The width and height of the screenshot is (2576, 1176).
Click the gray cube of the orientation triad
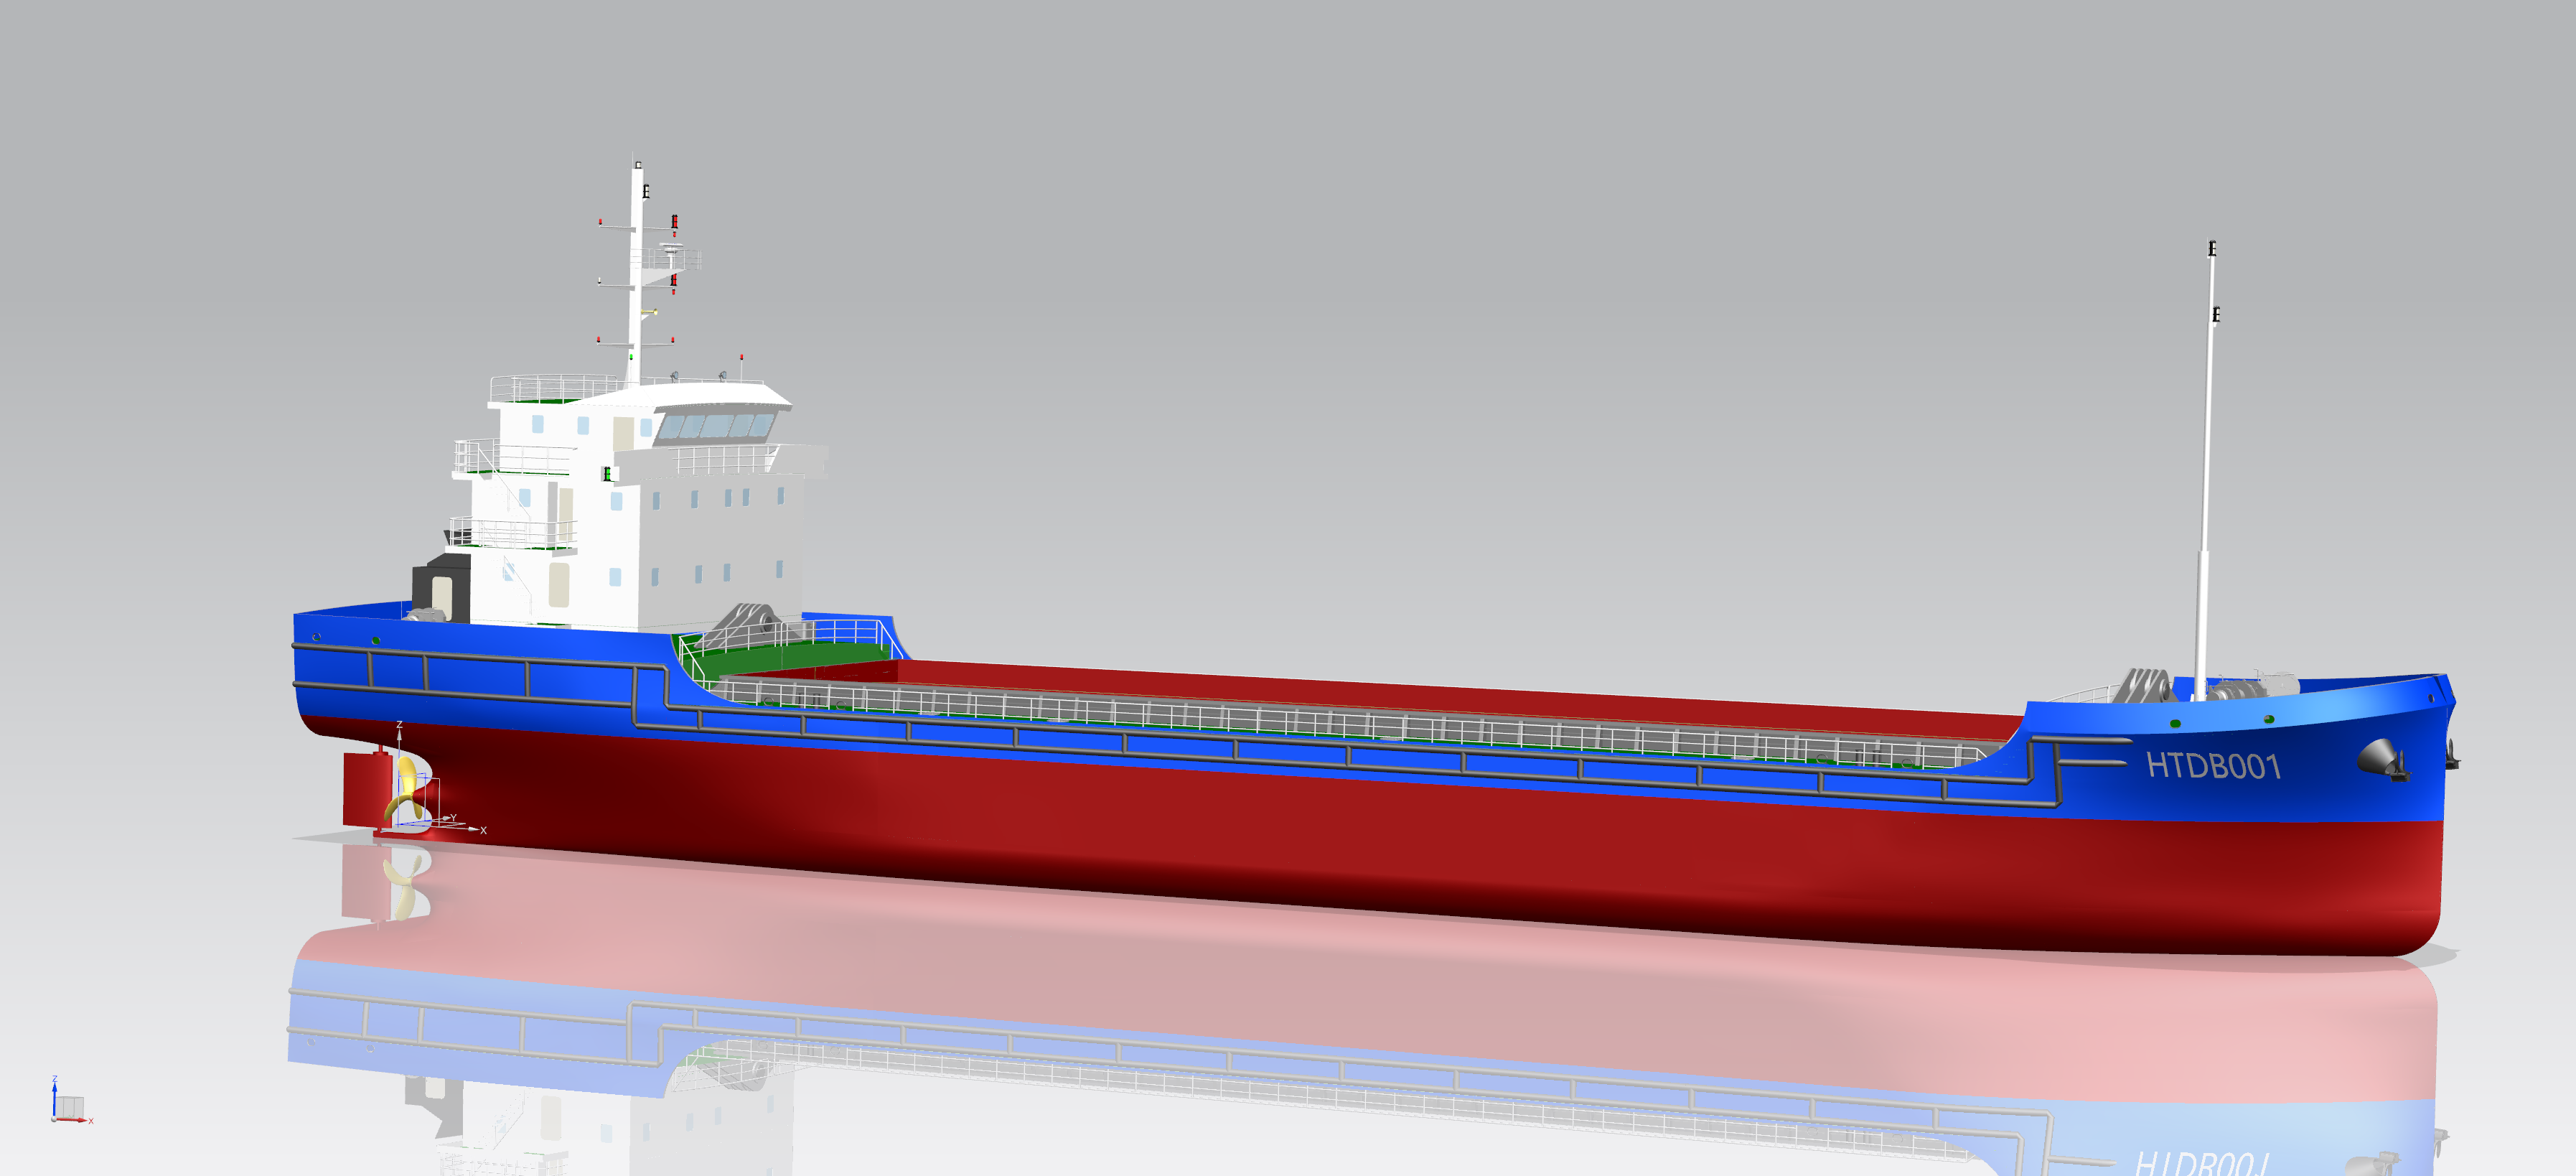point(70,1105)
